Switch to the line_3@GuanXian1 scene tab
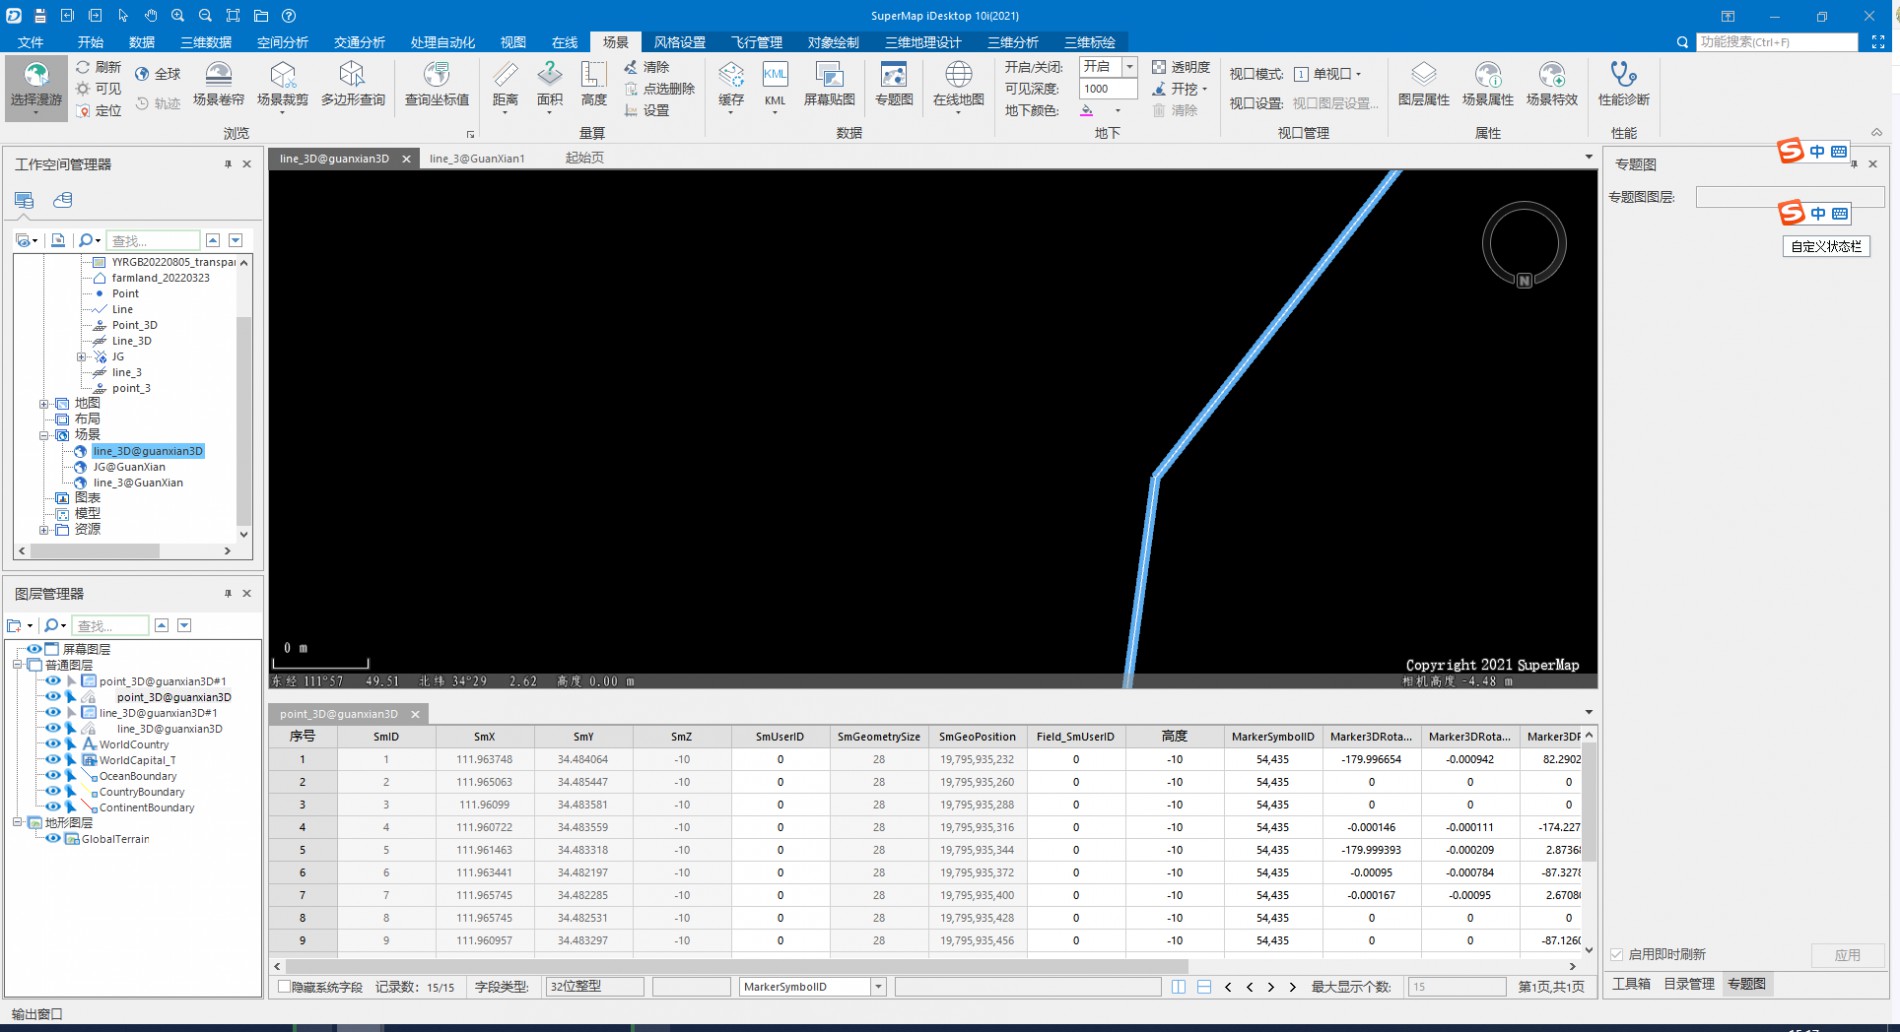Image resolution: width=1900 pixels, height=1032 pixels. tap(477, 158)
